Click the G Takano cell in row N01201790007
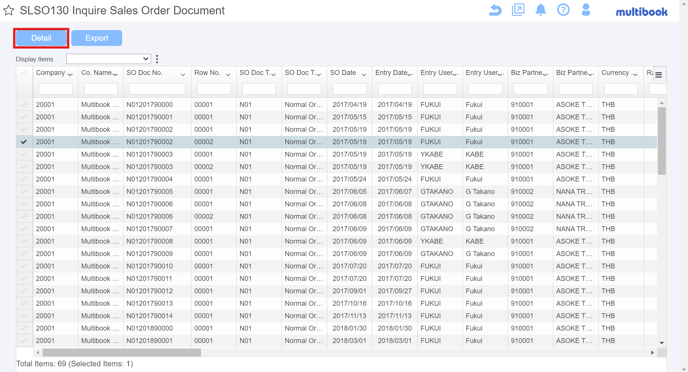Screen dimensions: 688x372 coord(480,229)
